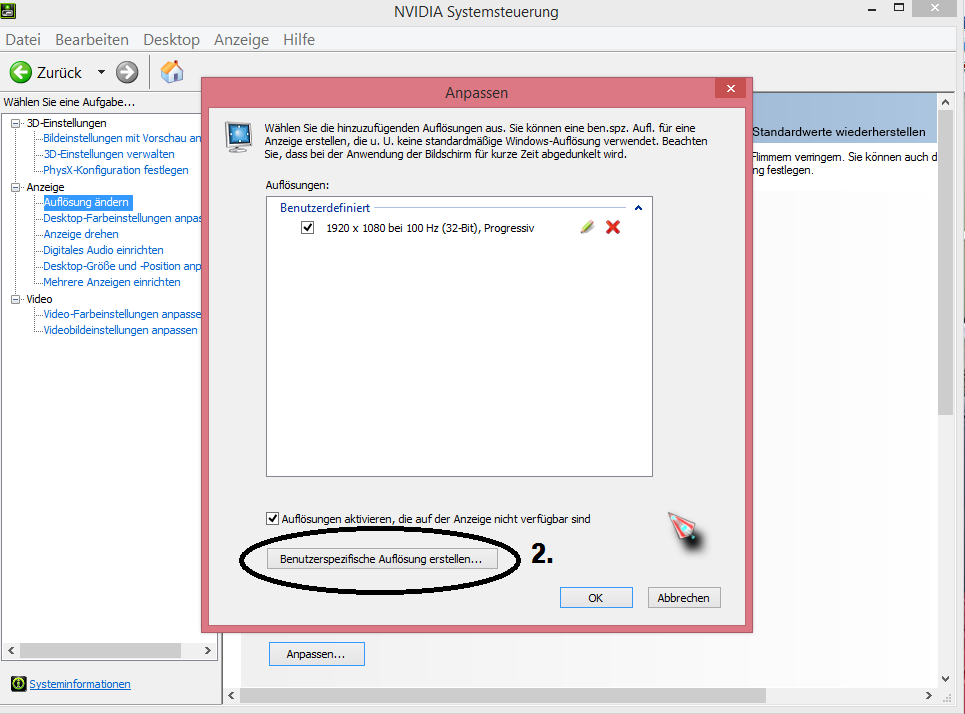The image size is (965, 714).
Task: Collapse the Anzeige tree node
Action: 16,187
